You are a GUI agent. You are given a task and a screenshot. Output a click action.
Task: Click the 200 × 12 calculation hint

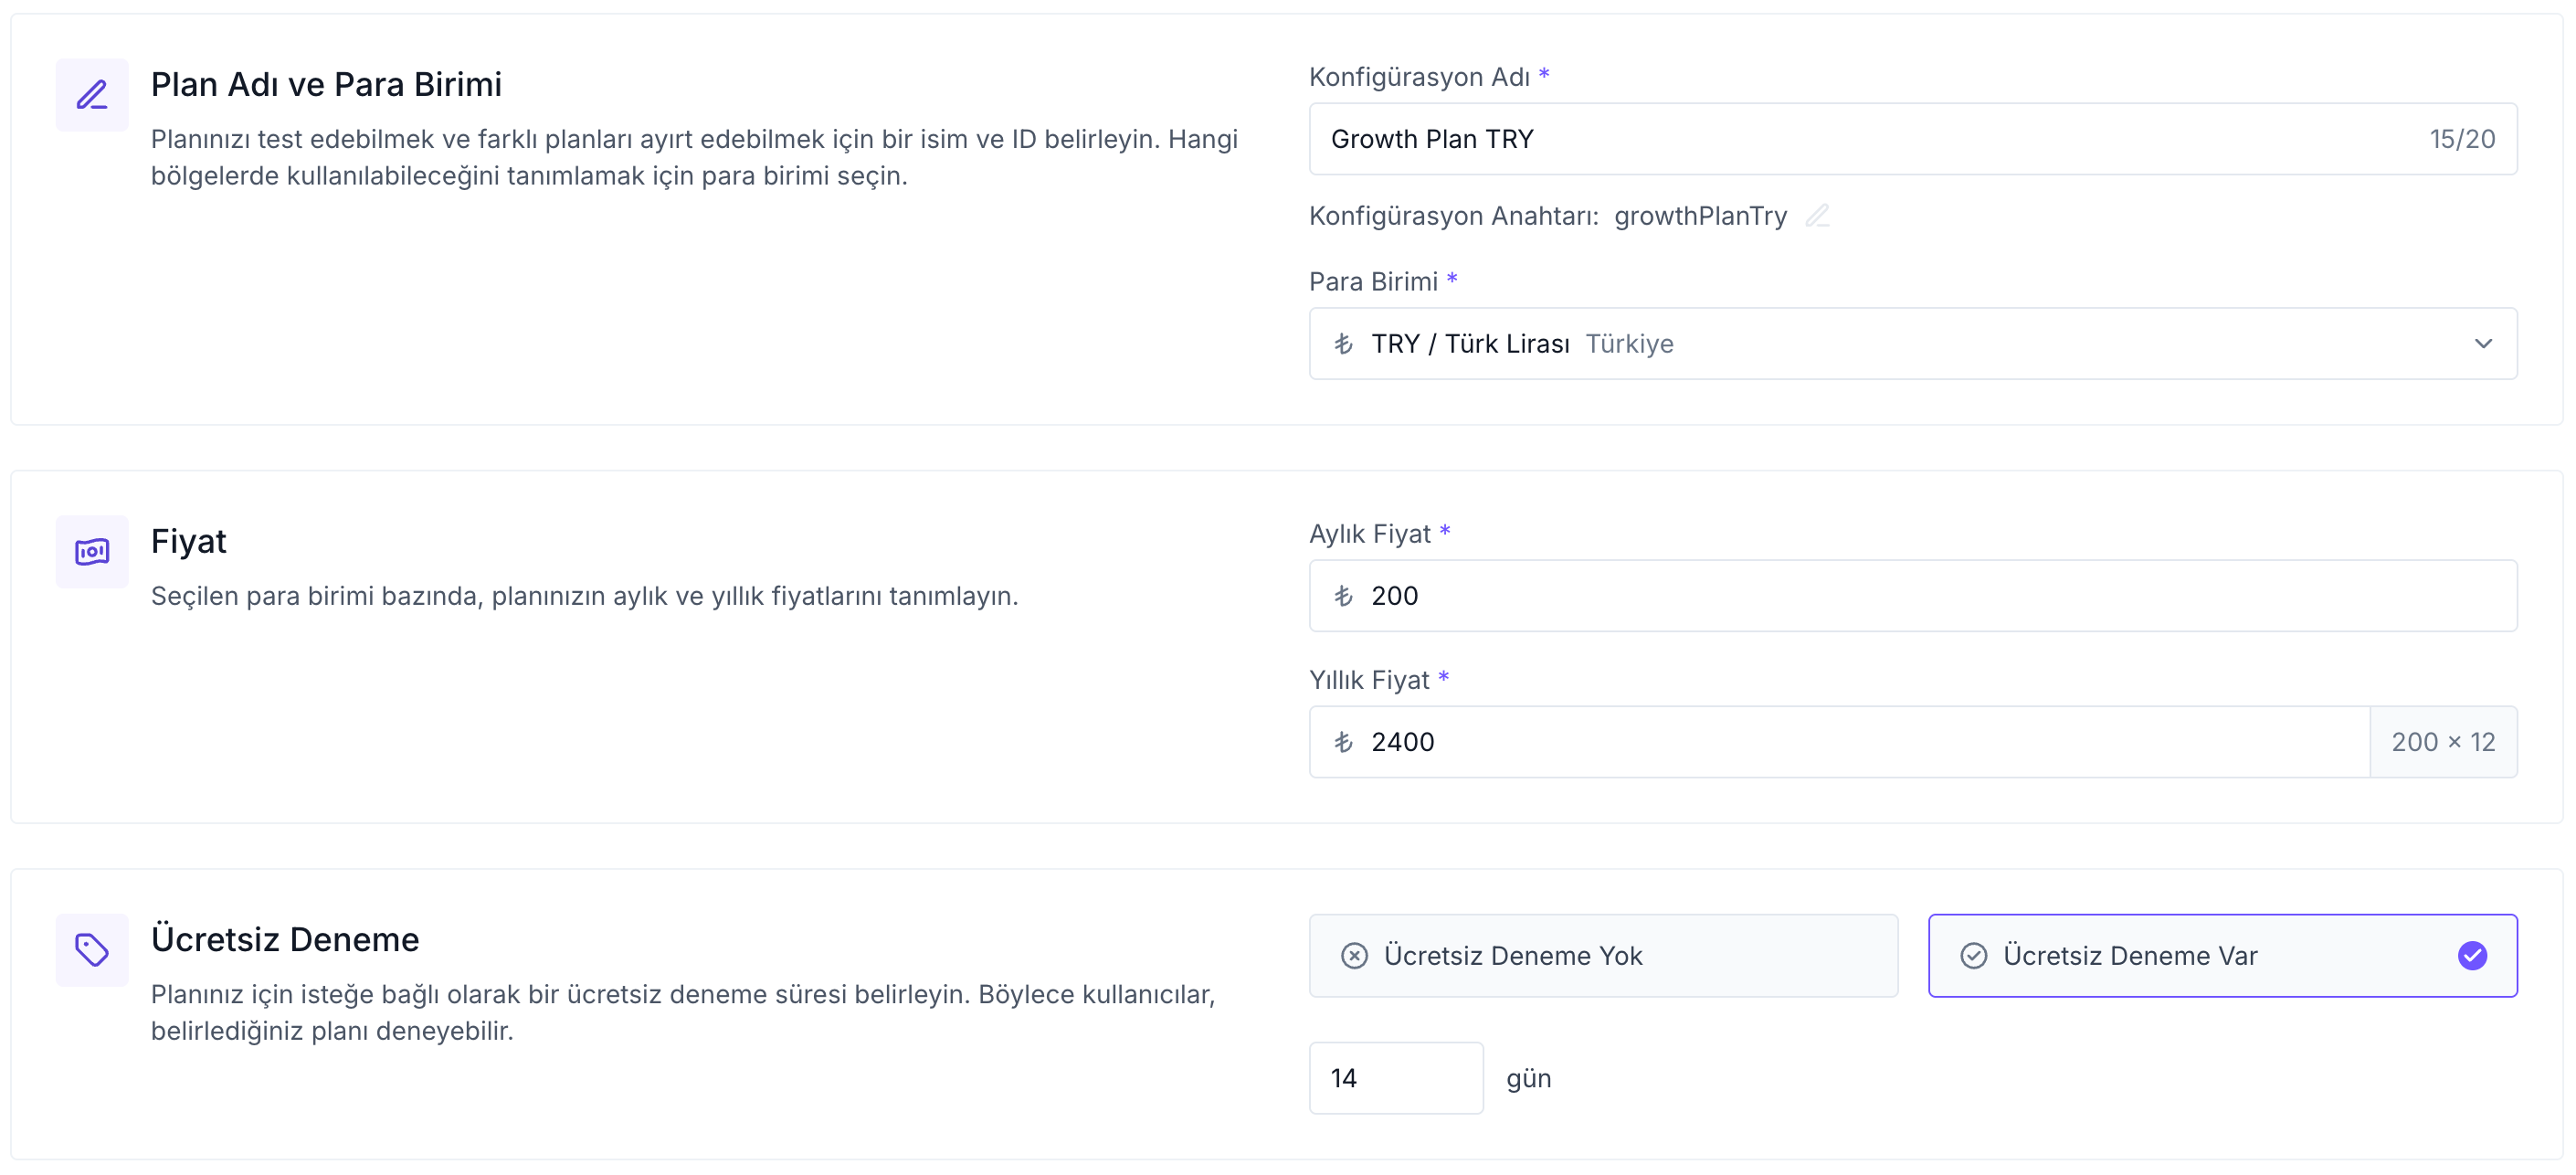coord(2444,742)
